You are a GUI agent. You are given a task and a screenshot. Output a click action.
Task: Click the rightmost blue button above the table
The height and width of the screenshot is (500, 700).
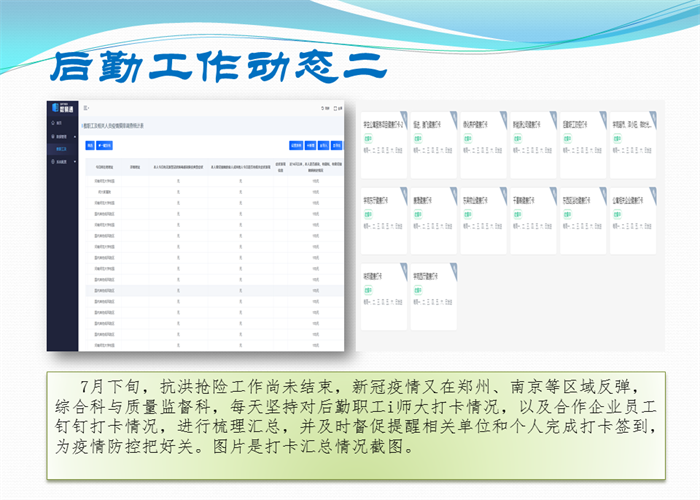pyautogui.click(x=338, y=145)
